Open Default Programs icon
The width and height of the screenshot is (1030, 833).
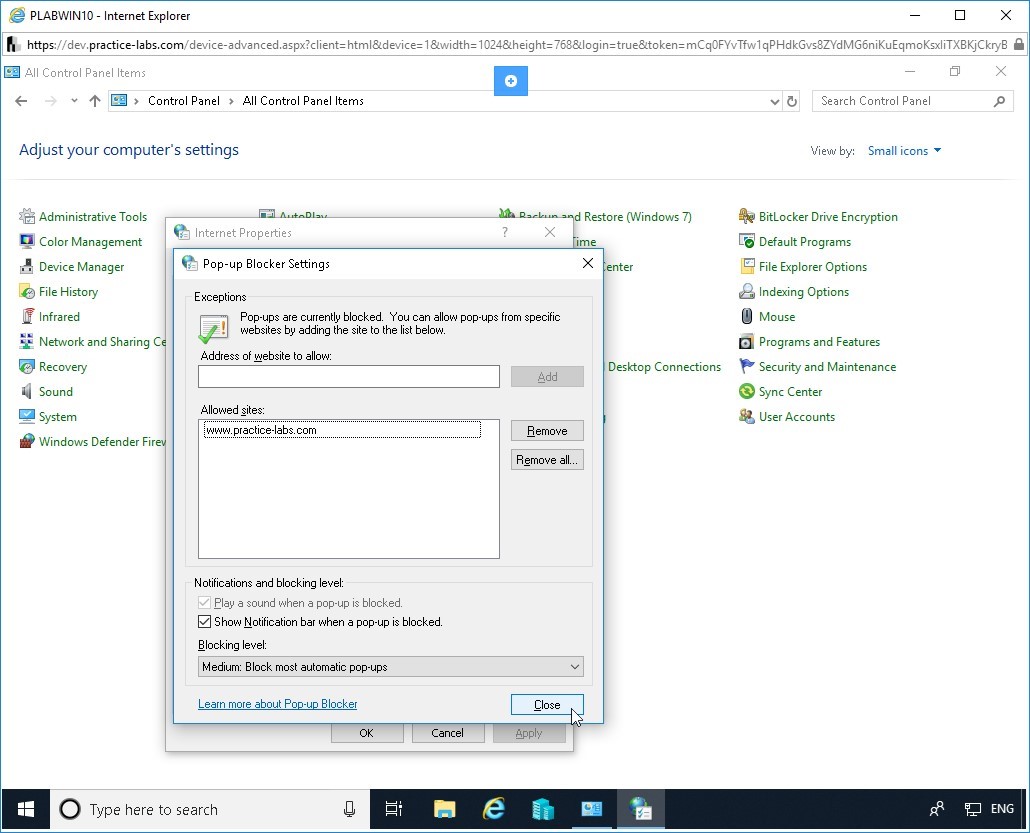(746, 241)
